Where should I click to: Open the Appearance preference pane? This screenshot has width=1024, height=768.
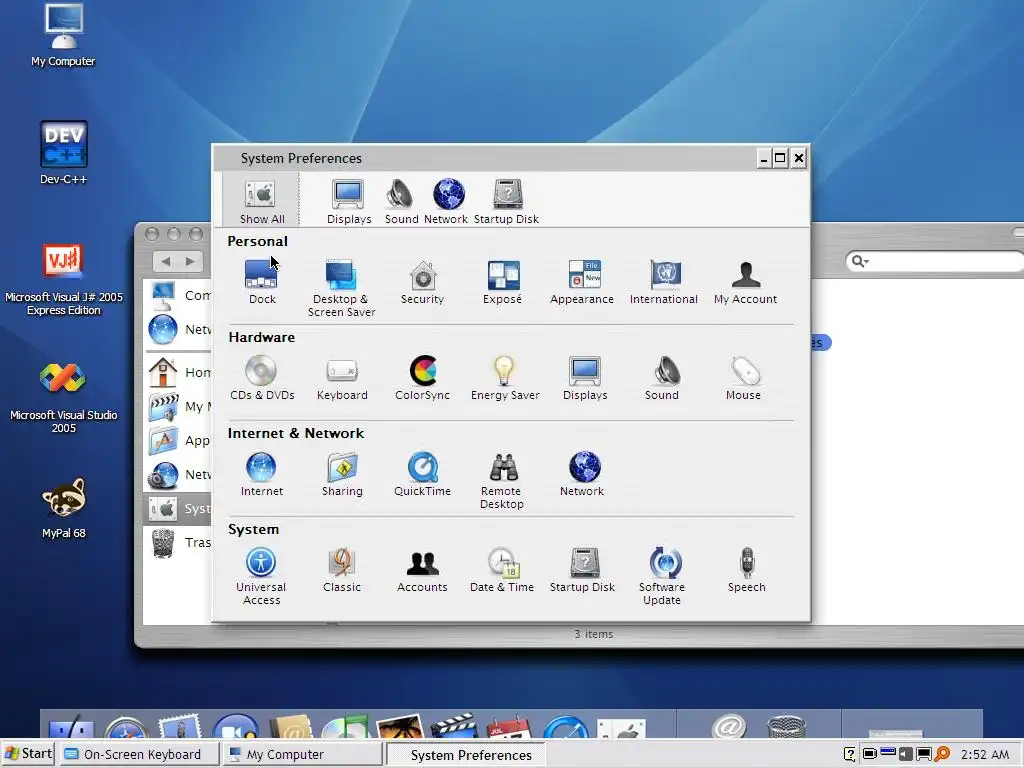point(583,282)
